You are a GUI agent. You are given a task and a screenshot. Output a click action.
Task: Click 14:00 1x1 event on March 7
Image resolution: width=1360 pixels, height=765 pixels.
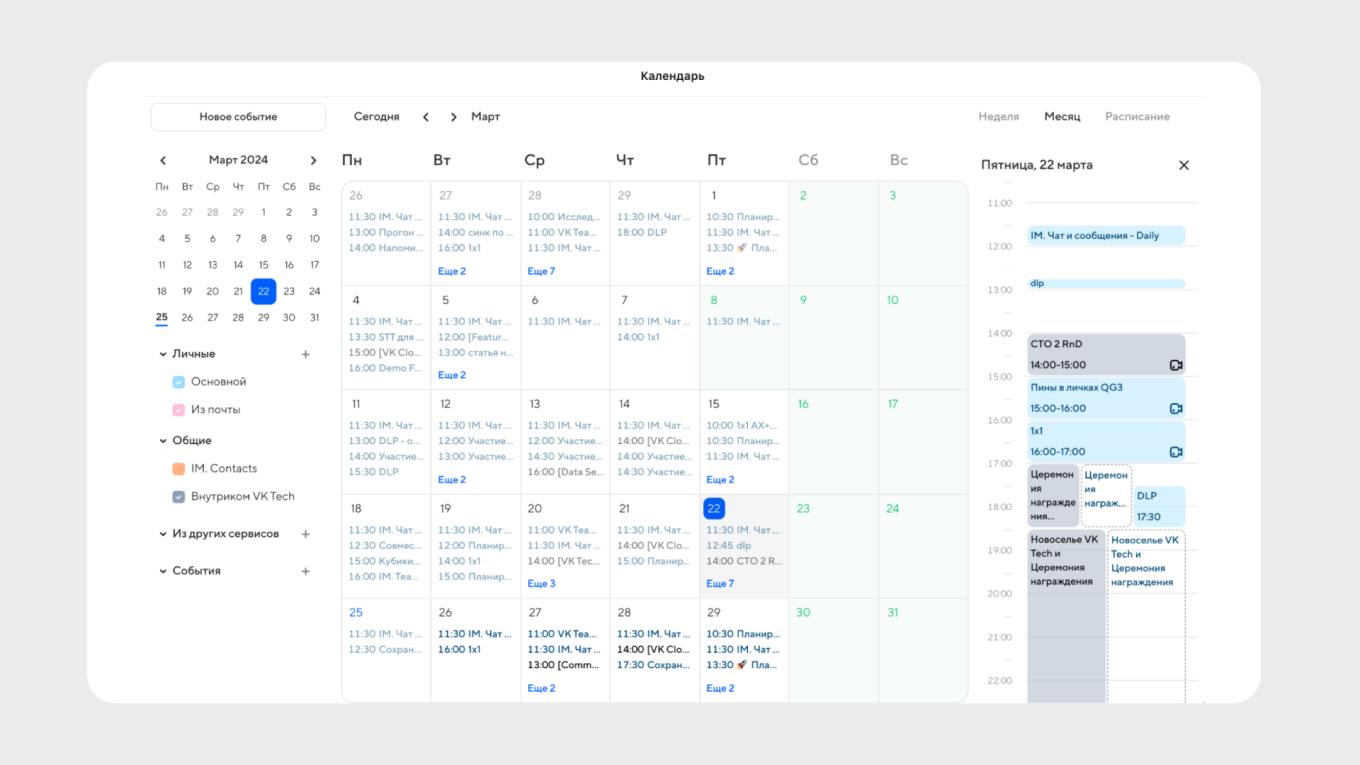pos(638,337)
